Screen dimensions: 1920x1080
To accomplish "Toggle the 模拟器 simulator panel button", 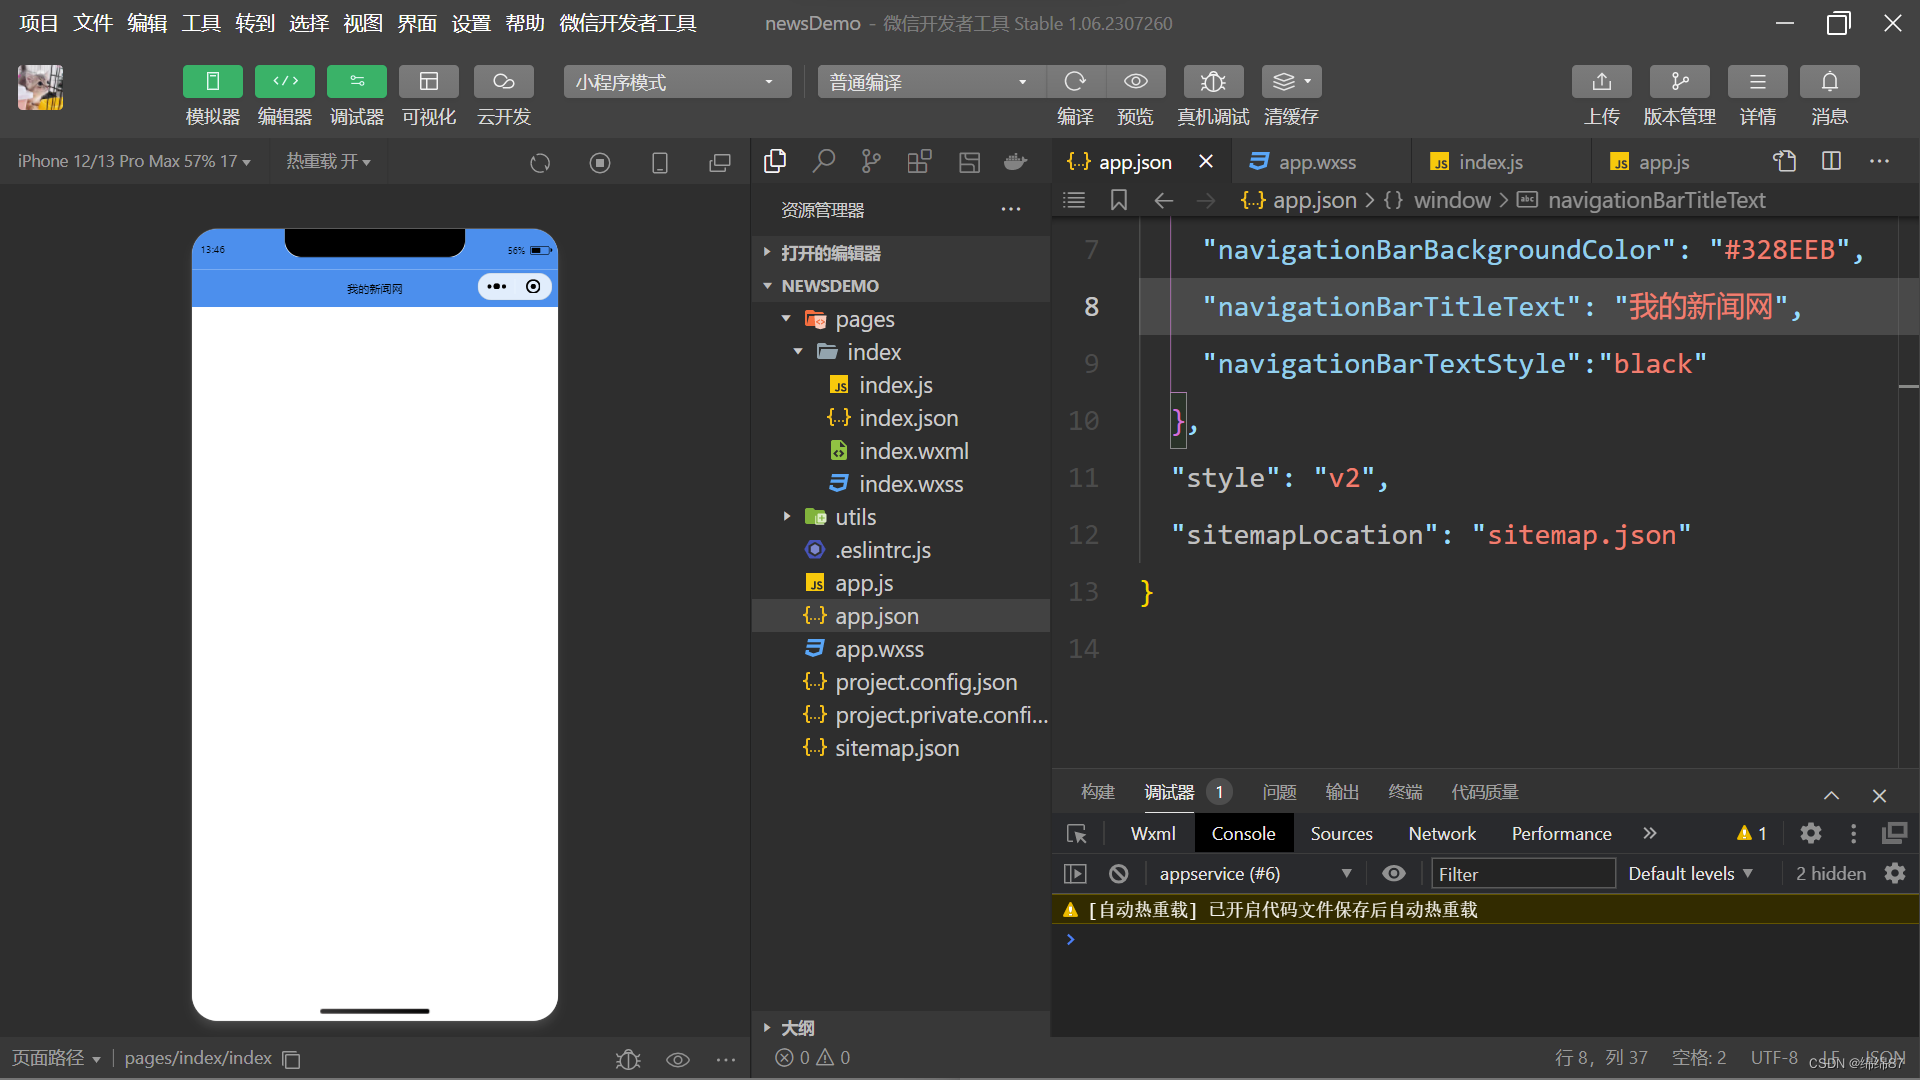I will point(212,81).
